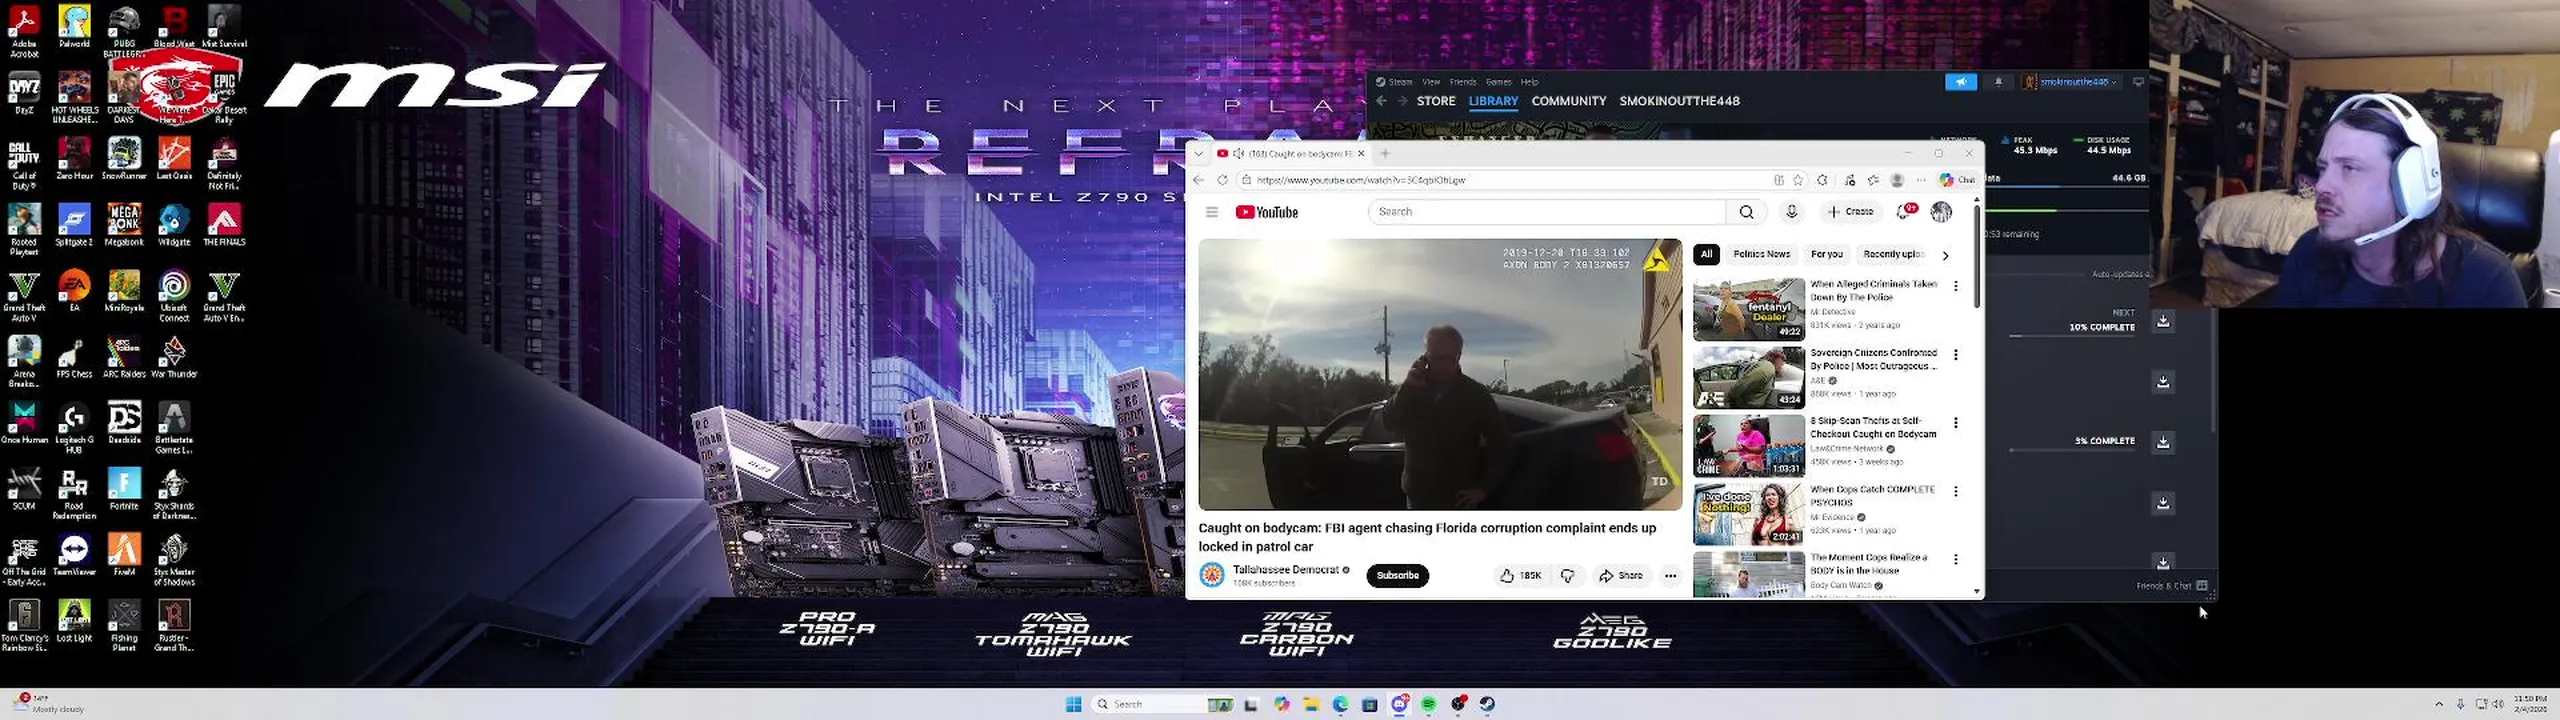Expand Steam account smokinoutthe448 dropdown

[2070, 82]
